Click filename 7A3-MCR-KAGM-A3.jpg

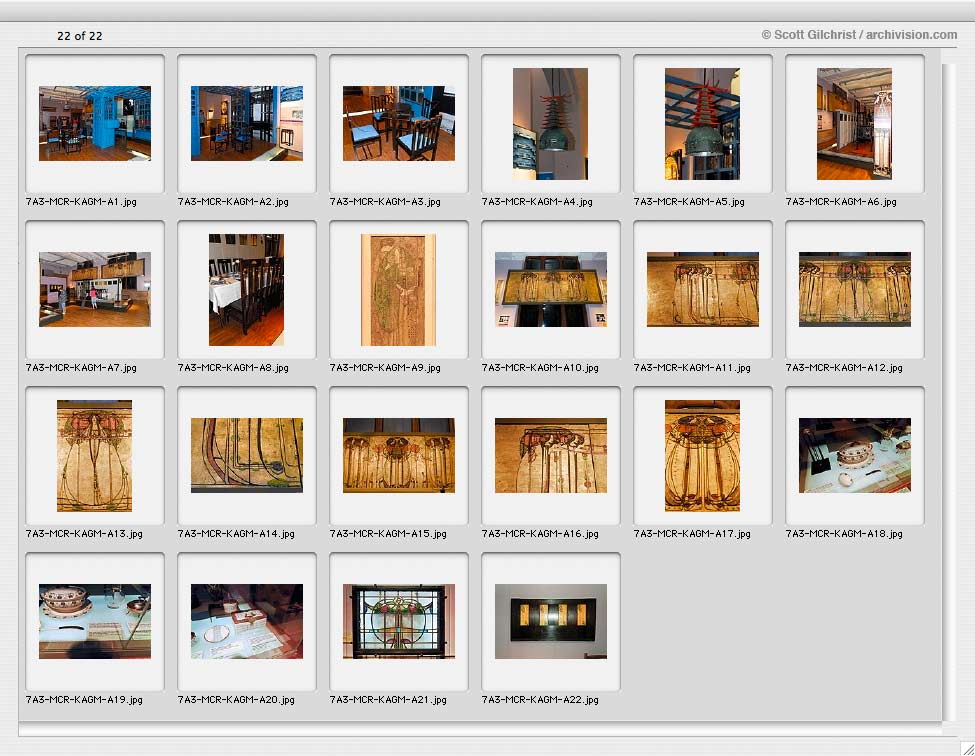pos(385,201)
